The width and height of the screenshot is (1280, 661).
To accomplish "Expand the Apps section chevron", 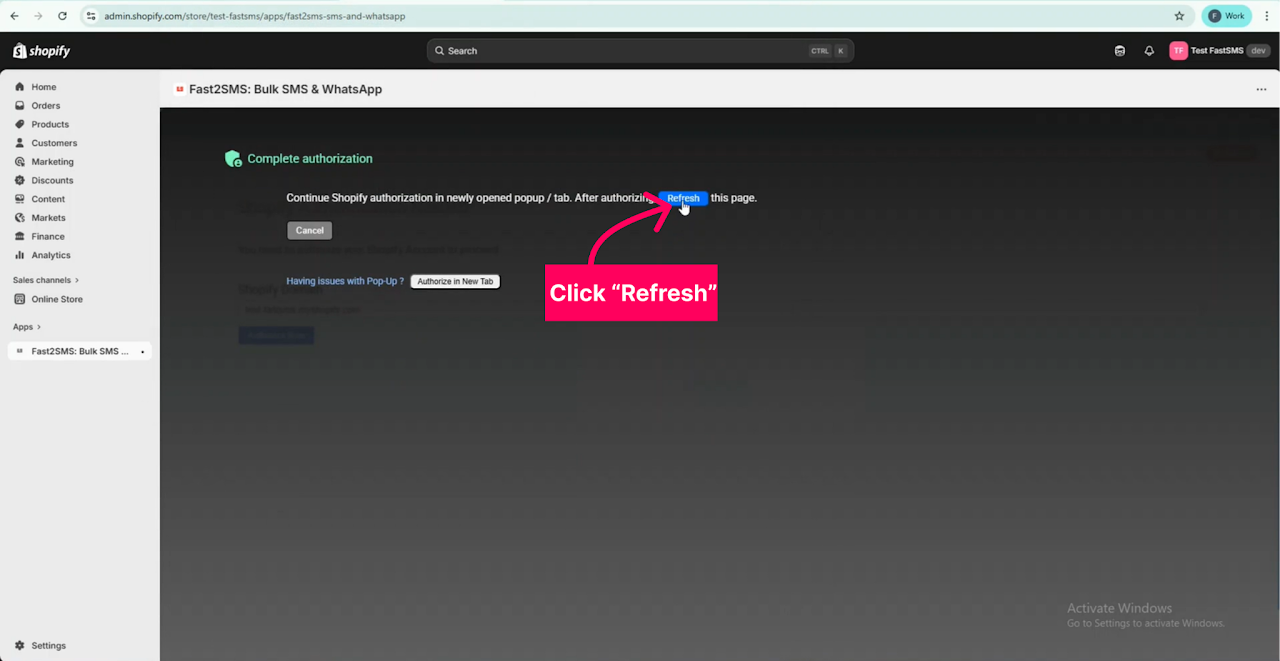I will point(39,327).
